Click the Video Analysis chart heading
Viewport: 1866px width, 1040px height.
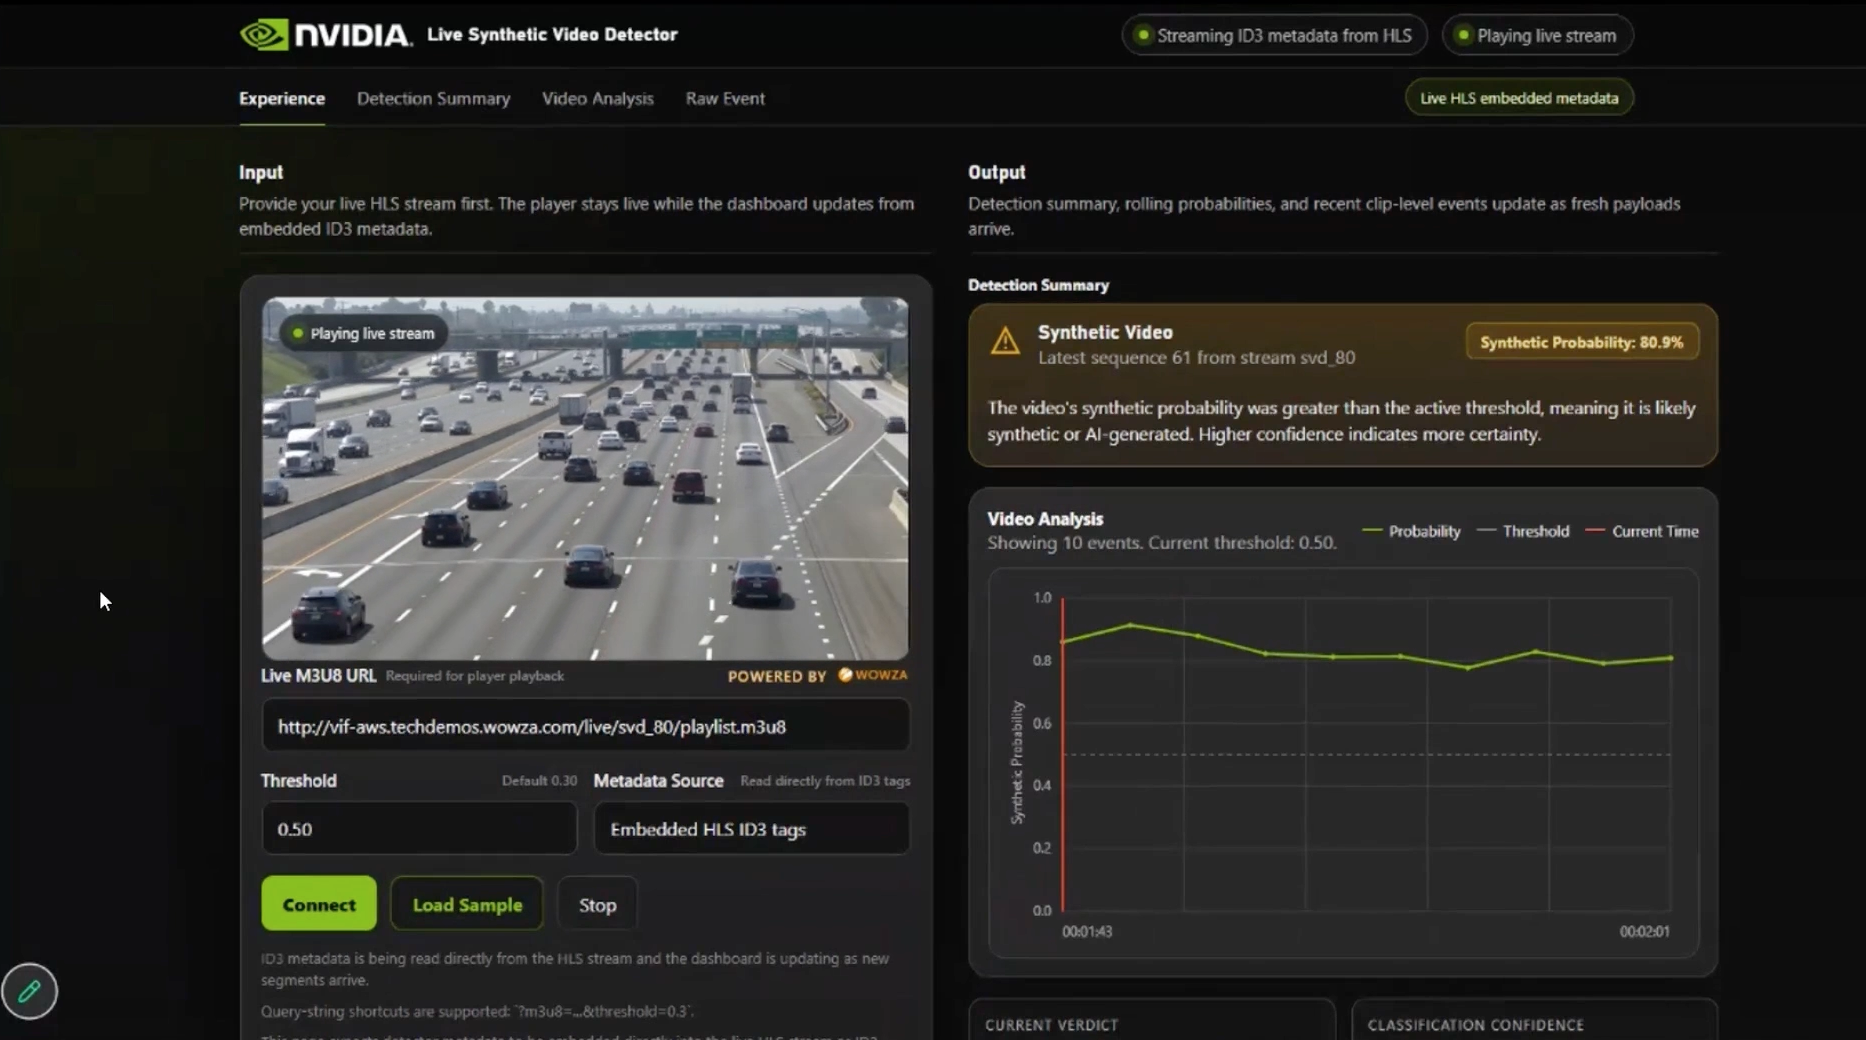[x=1045, y=519]
